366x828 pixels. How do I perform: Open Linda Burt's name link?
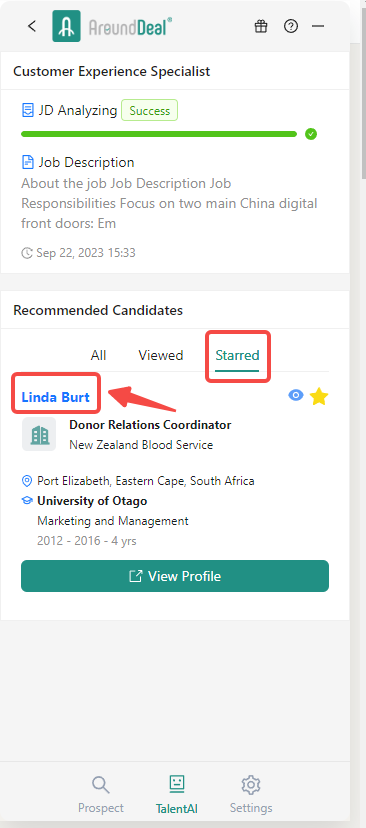coord(55,397)
